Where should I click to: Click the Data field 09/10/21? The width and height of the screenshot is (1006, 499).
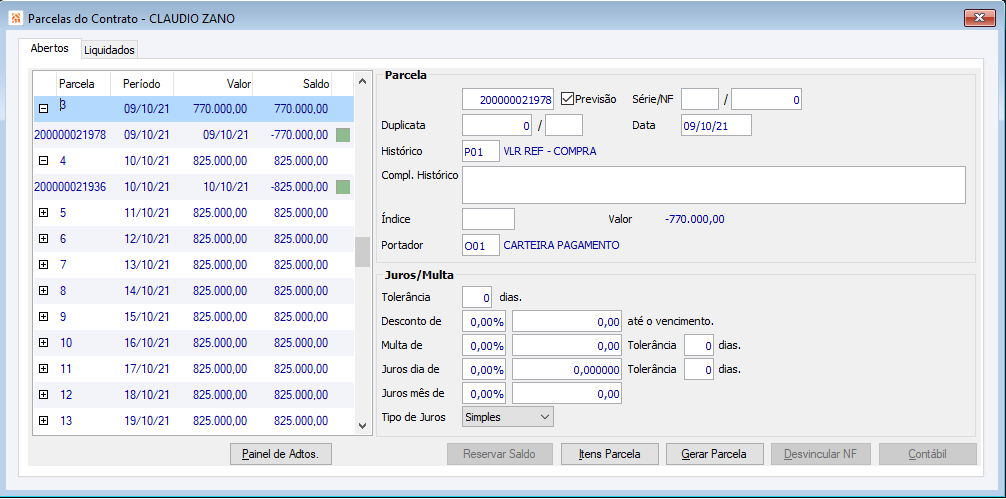(x=716, y=125)
